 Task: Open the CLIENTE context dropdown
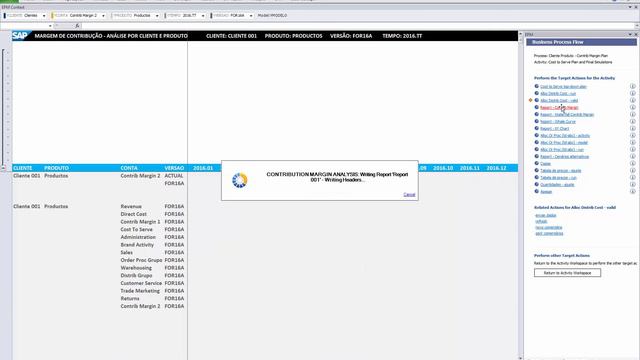(44, 16)
